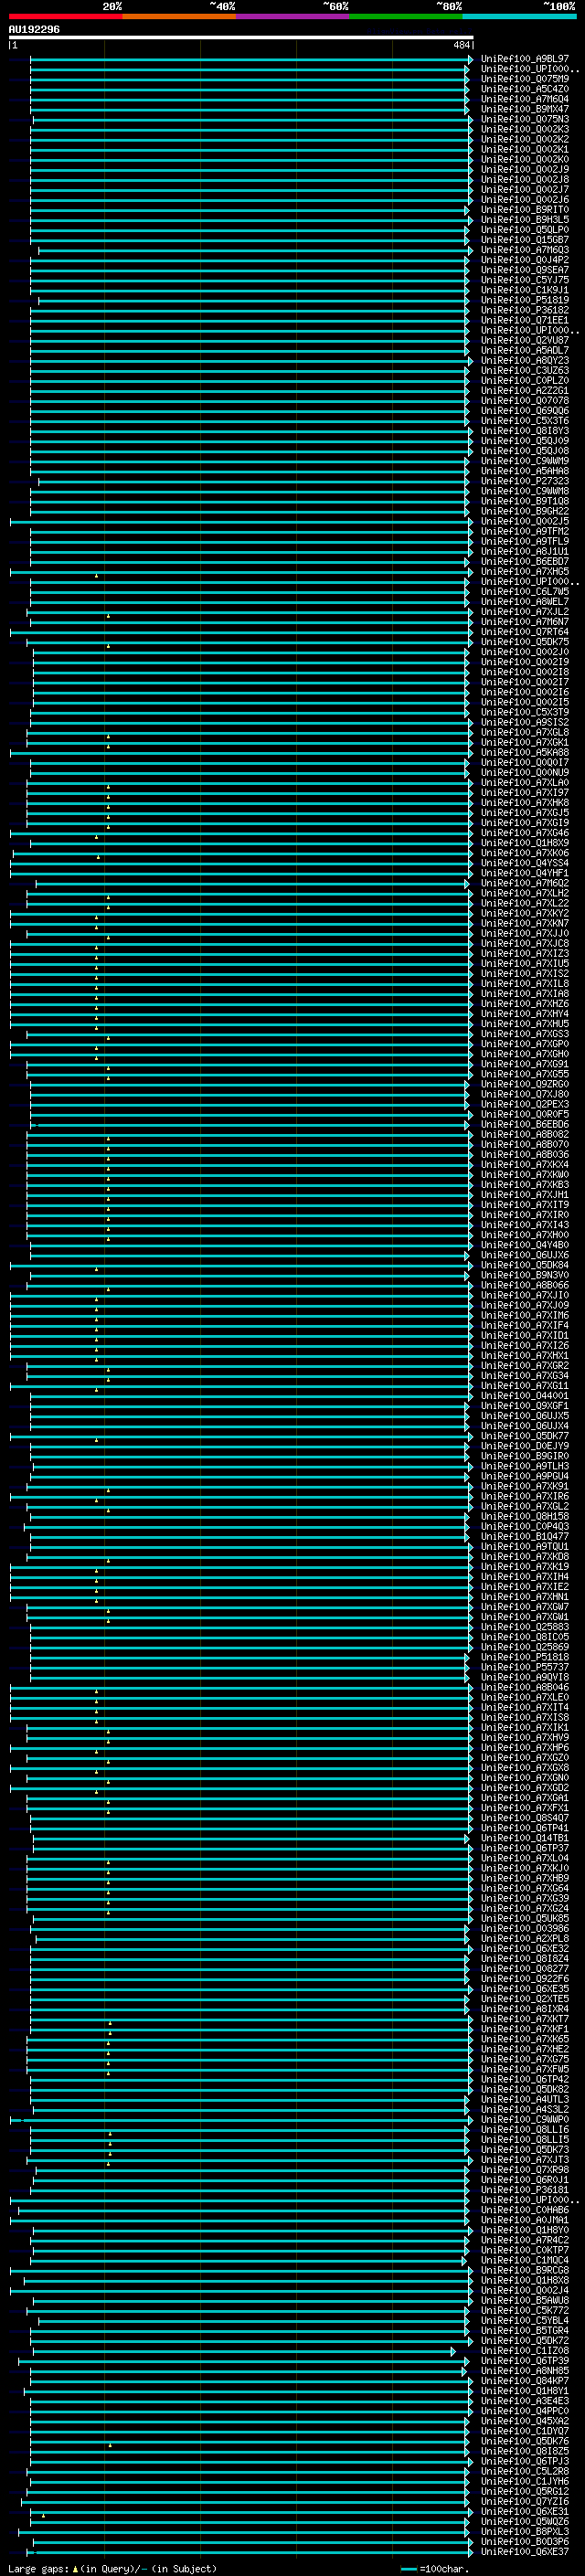Select label UniRef100_P27323
This screenshot has width=585, height=2576.
click(x=525, y=481)
